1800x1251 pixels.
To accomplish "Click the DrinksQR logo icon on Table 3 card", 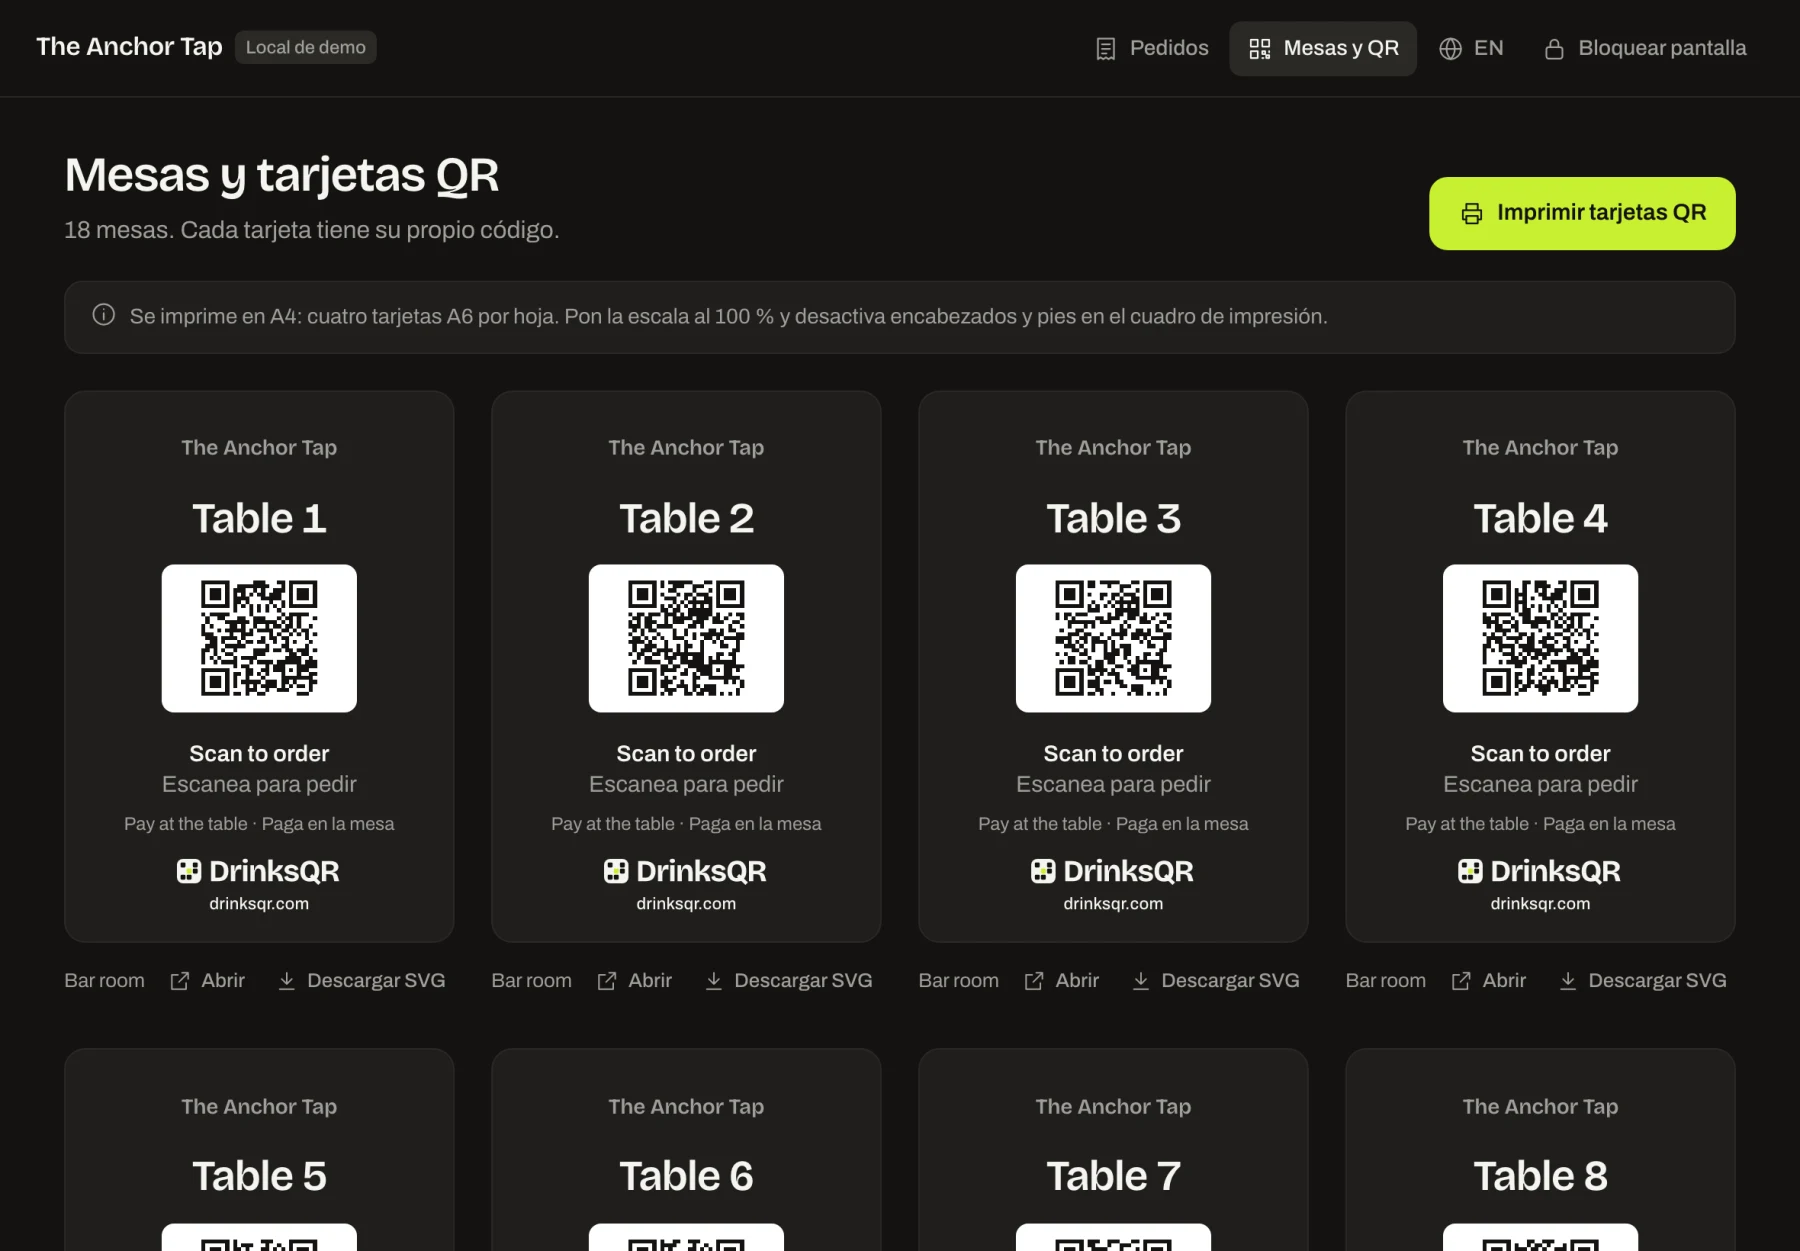I will coord(1043,871).
